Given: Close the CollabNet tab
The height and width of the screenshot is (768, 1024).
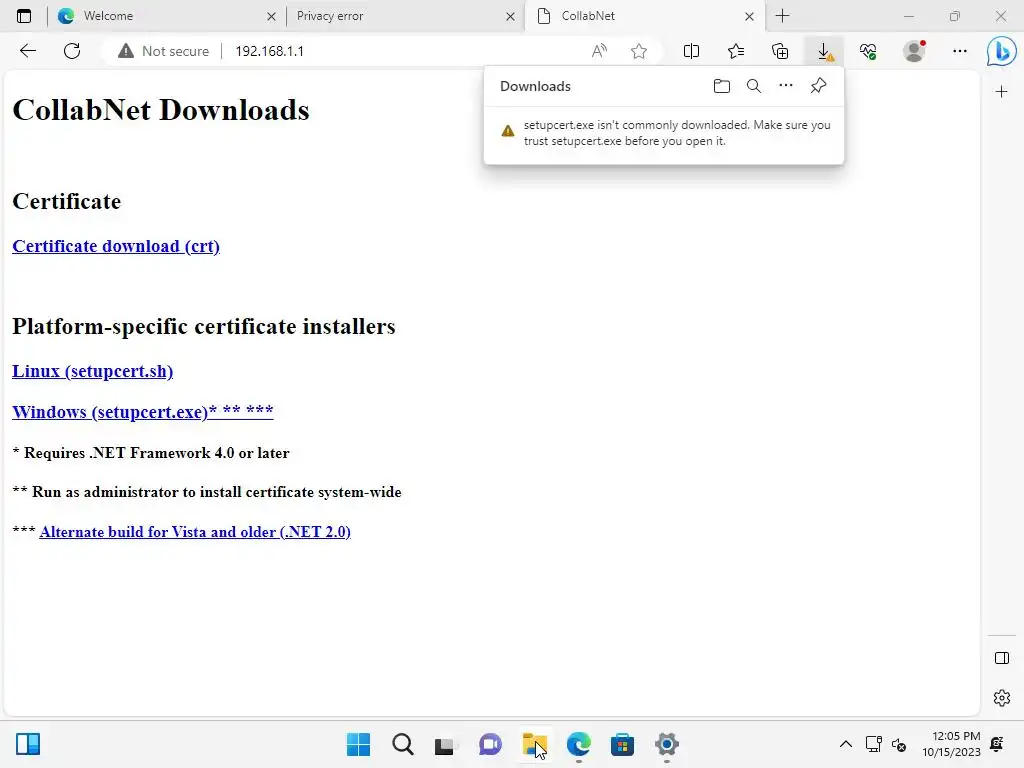Looking at the screenshot, I should coord(749,16).
